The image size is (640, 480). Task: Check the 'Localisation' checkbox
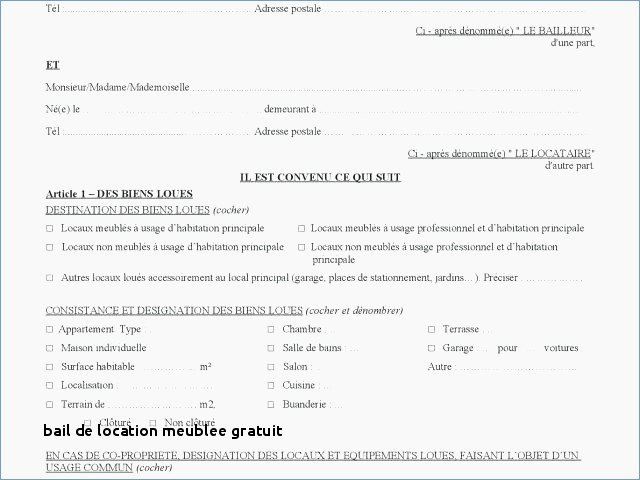[49, 385]
